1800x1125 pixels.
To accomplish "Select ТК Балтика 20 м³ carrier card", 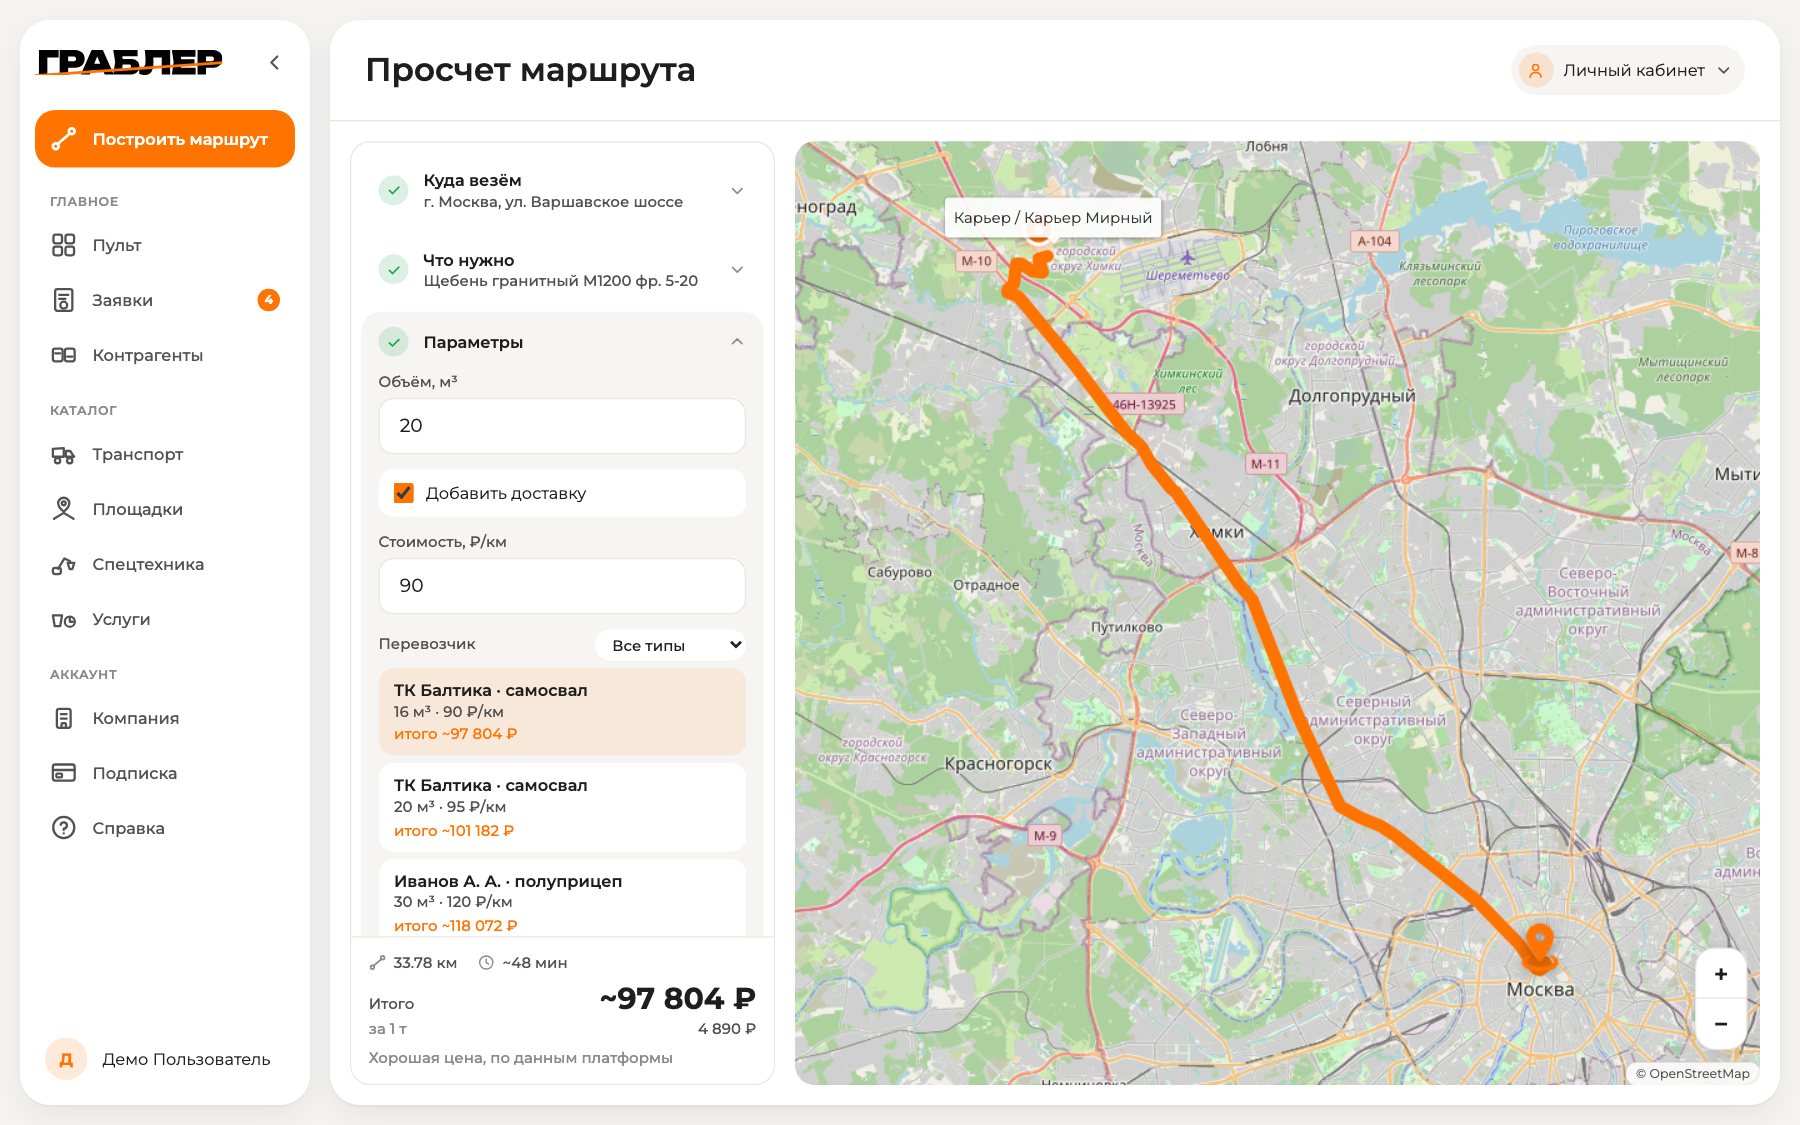I will pos(562,807).
